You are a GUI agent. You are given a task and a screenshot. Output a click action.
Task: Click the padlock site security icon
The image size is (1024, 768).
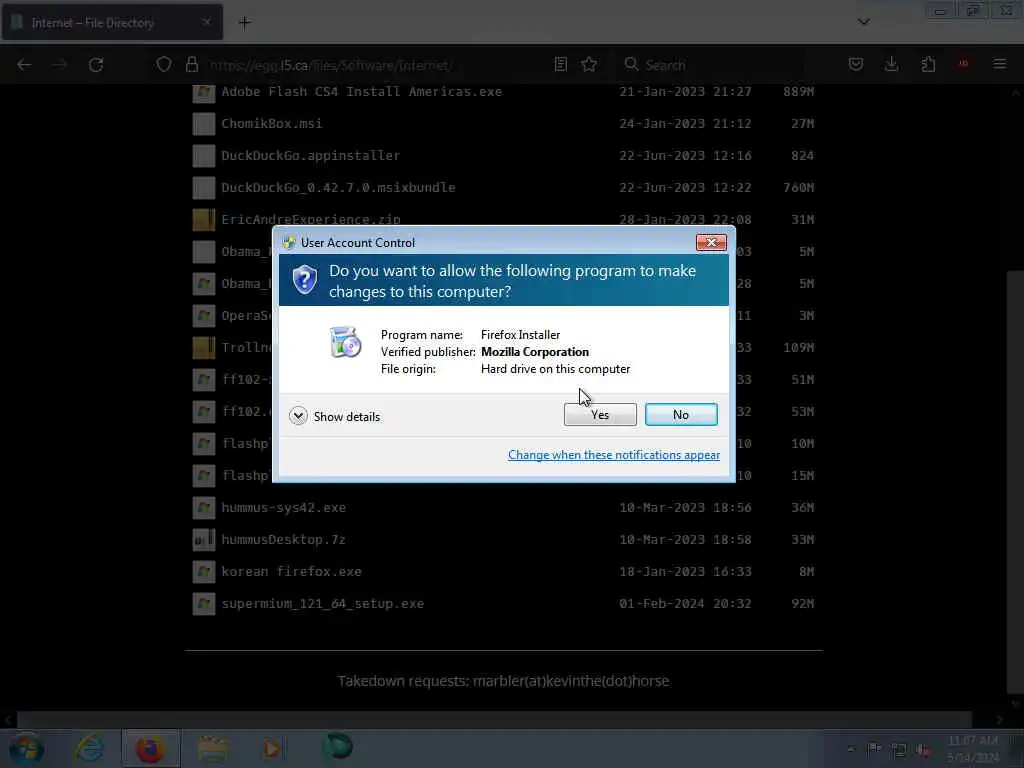click(191, 64)
